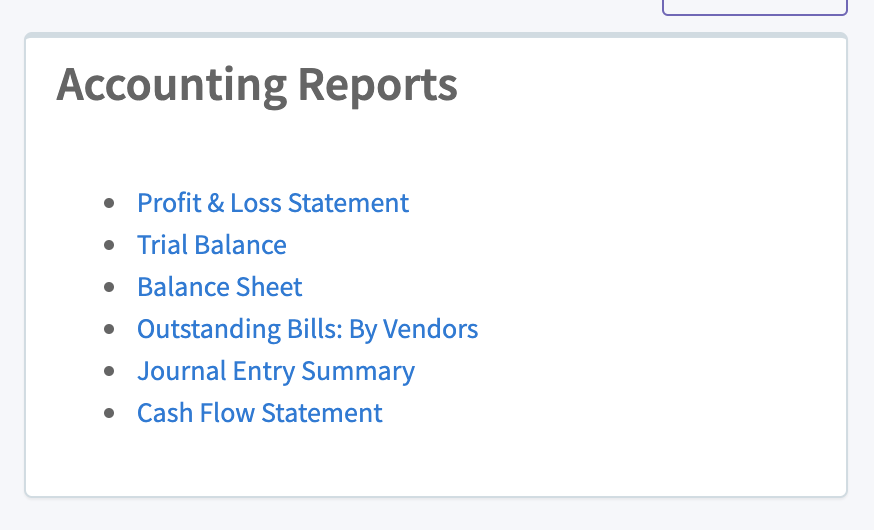This screenshot has height=530, width=874.
Task: Click the Accounting Reports heading
Action: click(256, 86)
